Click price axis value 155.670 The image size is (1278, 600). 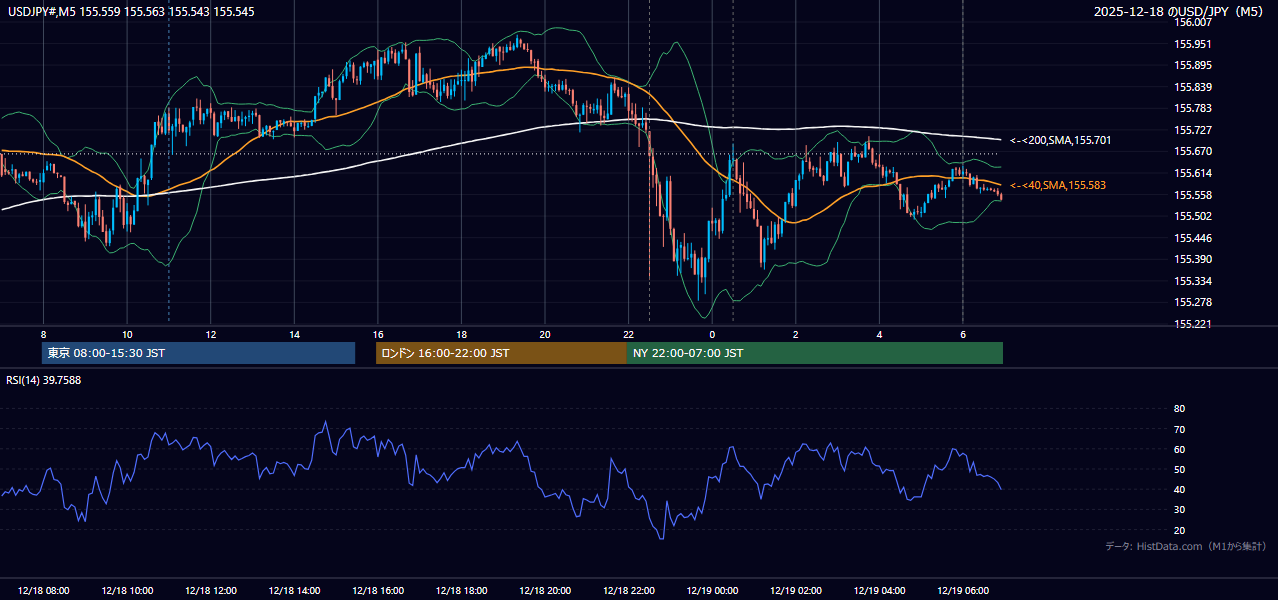(x=1192, y=151)
